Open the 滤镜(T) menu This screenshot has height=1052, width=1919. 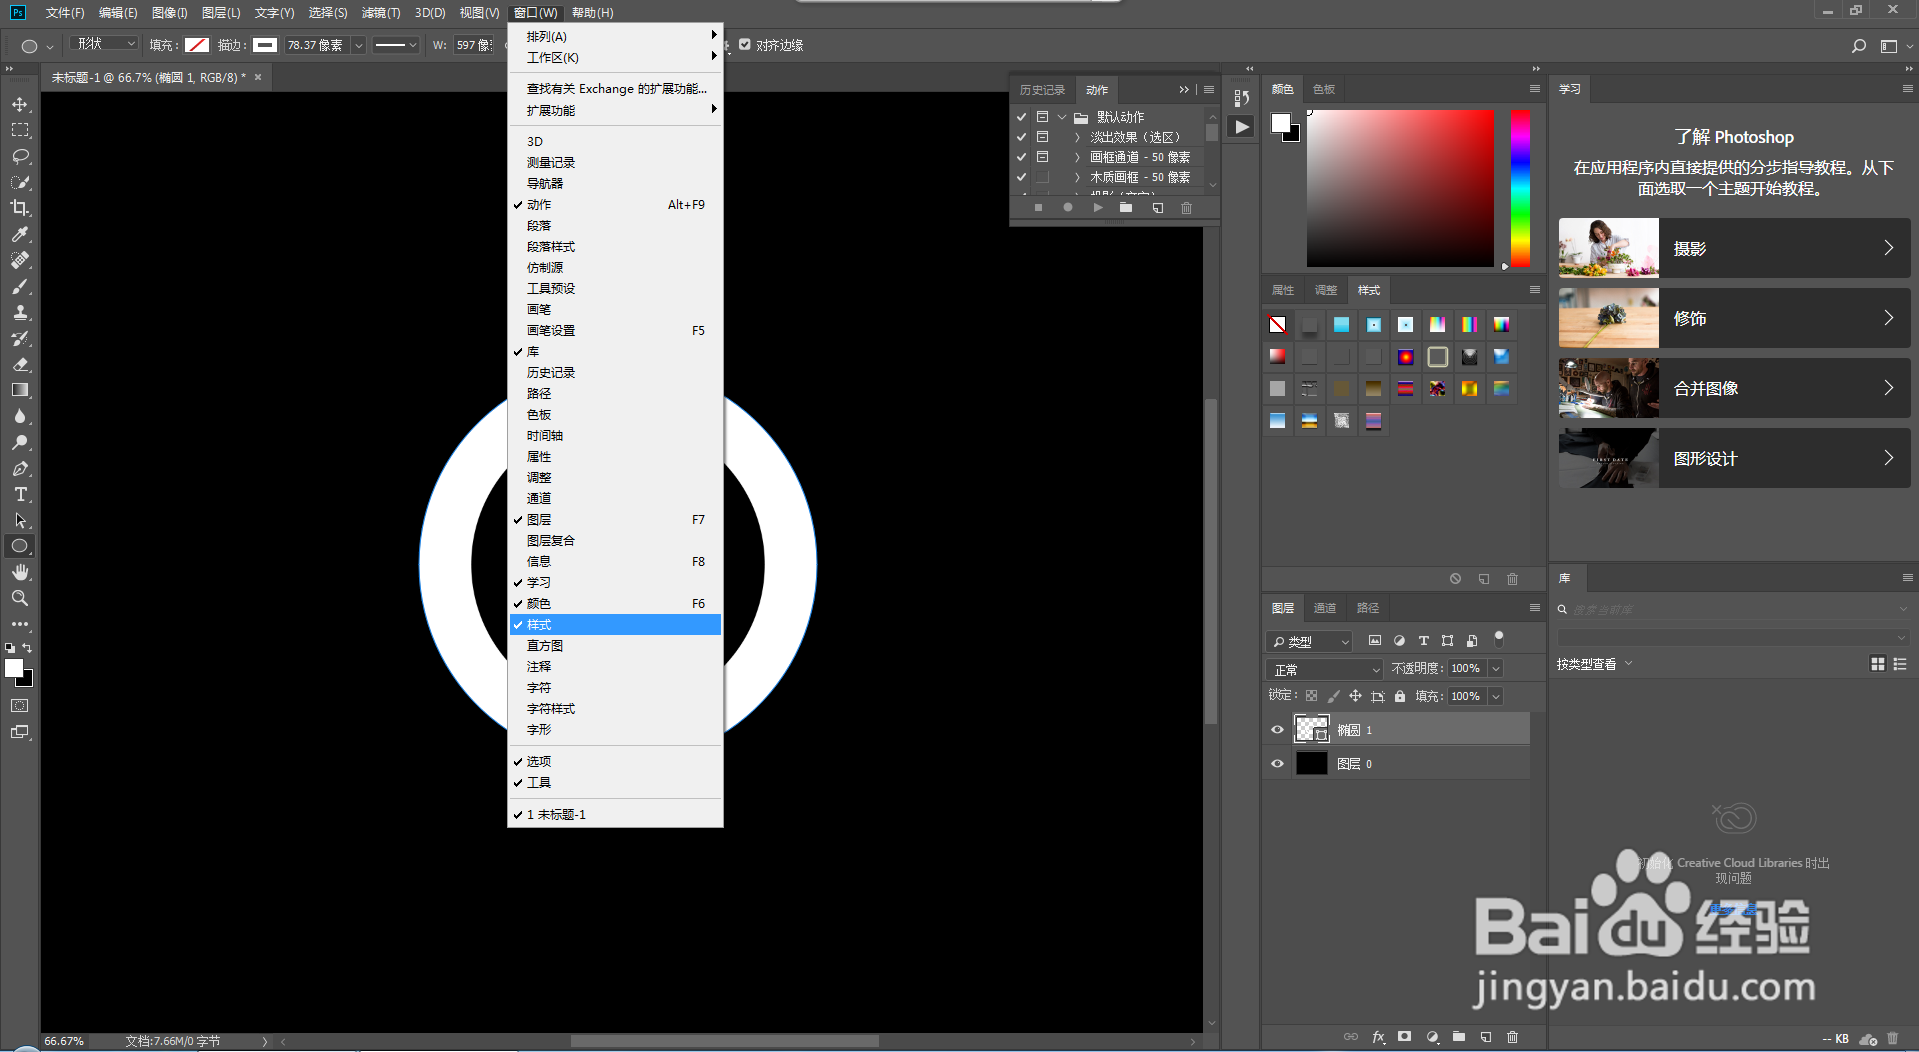pyautogui.click(x=381, y=13)
